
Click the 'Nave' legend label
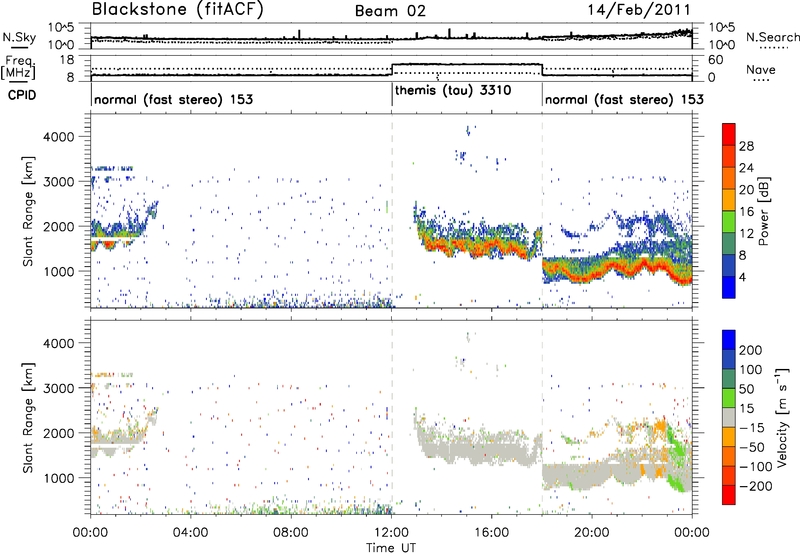pyautogui.click(x=761, y=70)
